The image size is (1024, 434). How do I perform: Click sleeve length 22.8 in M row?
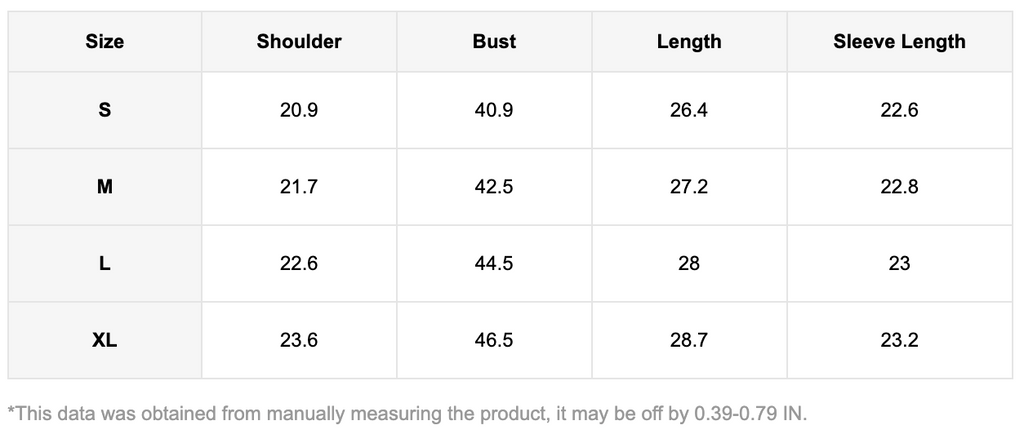[899, 187]
